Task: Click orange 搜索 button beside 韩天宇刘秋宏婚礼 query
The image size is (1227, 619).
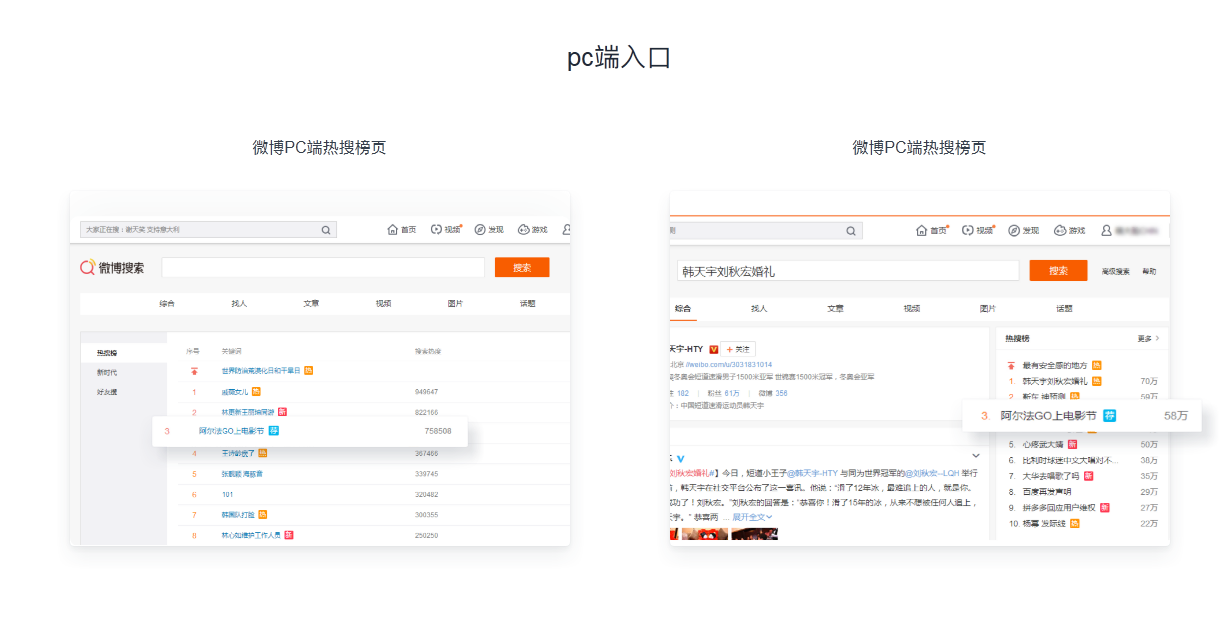Action: coord(1058,270)
